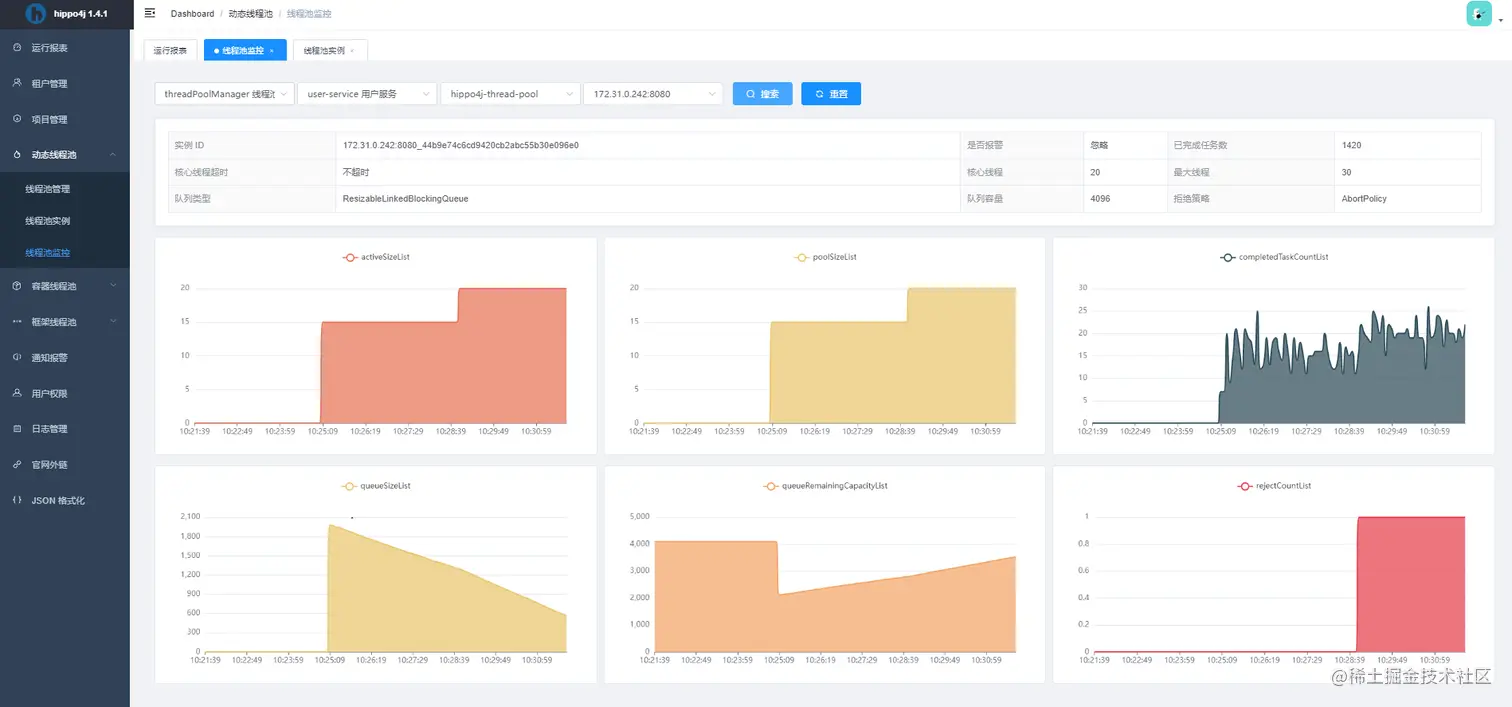Click the 重置 reset button
This screenshot has height=707, width=1512.
click(831, 94)
